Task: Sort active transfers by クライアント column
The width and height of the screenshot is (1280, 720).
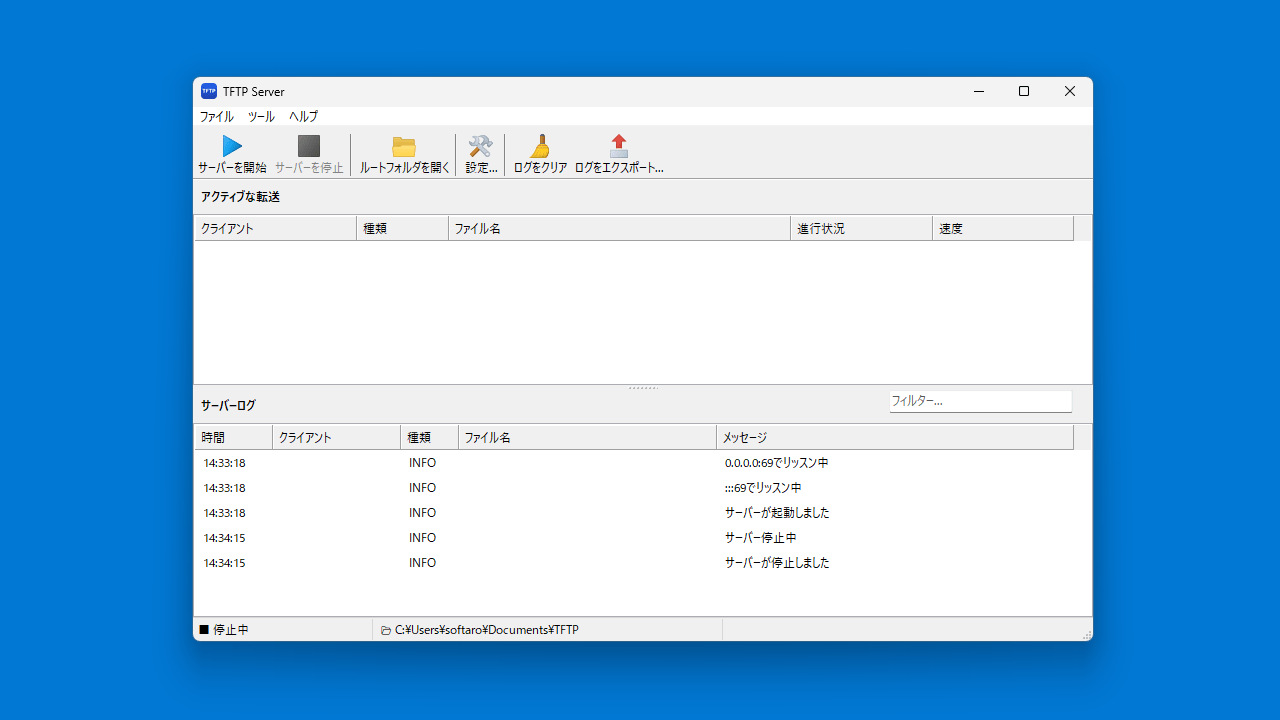Action: [275, 228]
